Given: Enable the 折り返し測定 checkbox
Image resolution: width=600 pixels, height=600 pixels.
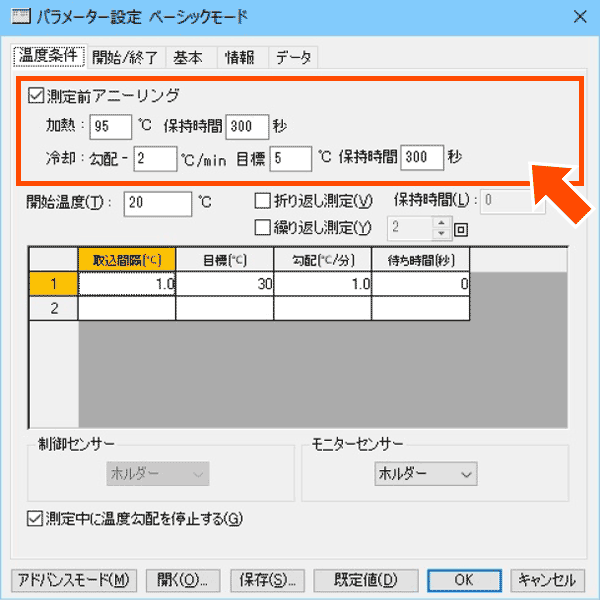Looking at the screenshot, I should tap(264, 201).
